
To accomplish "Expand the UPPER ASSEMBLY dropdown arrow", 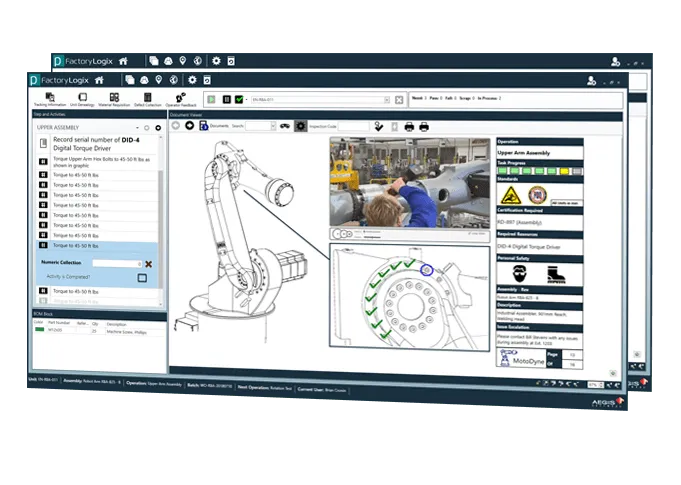I will click(137, 128).
